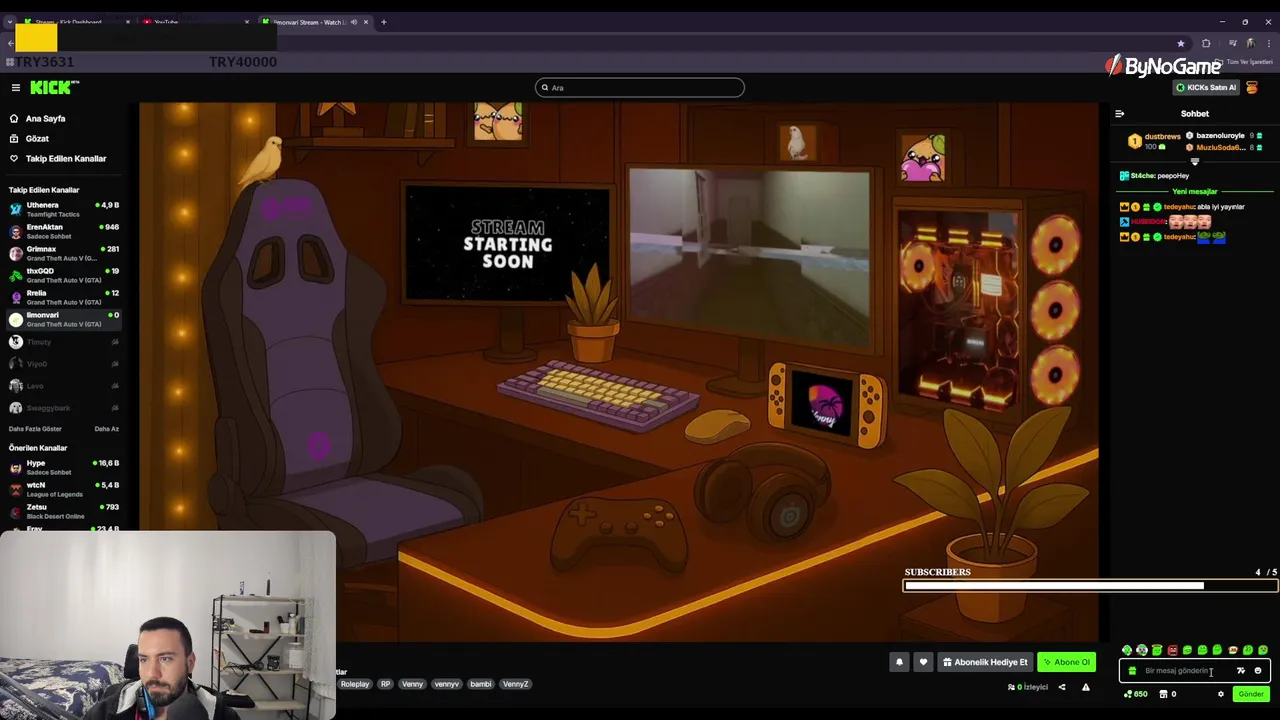Click the Sohbet chat header

tap(1194, 114)
